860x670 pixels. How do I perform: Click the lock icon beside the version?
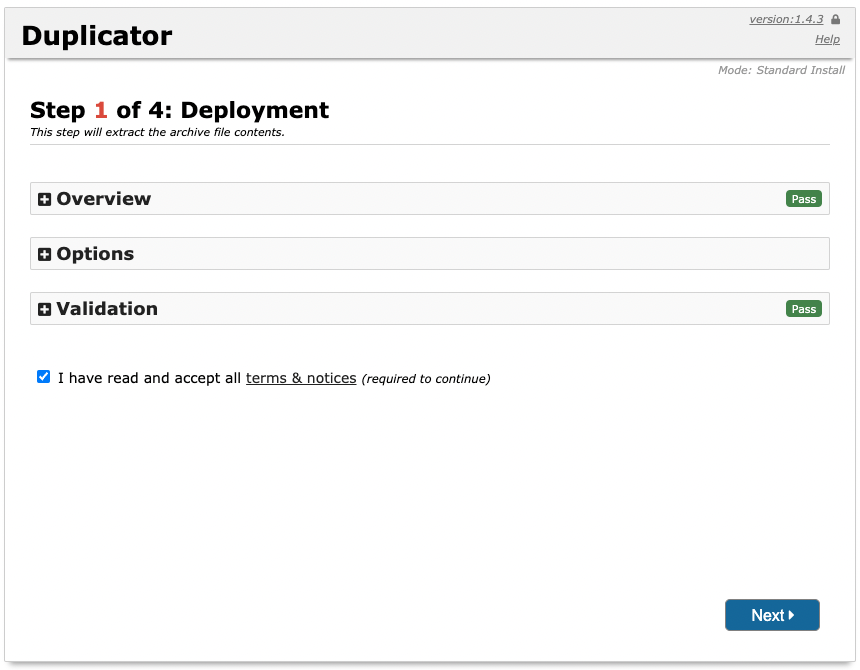click(835, 19)
